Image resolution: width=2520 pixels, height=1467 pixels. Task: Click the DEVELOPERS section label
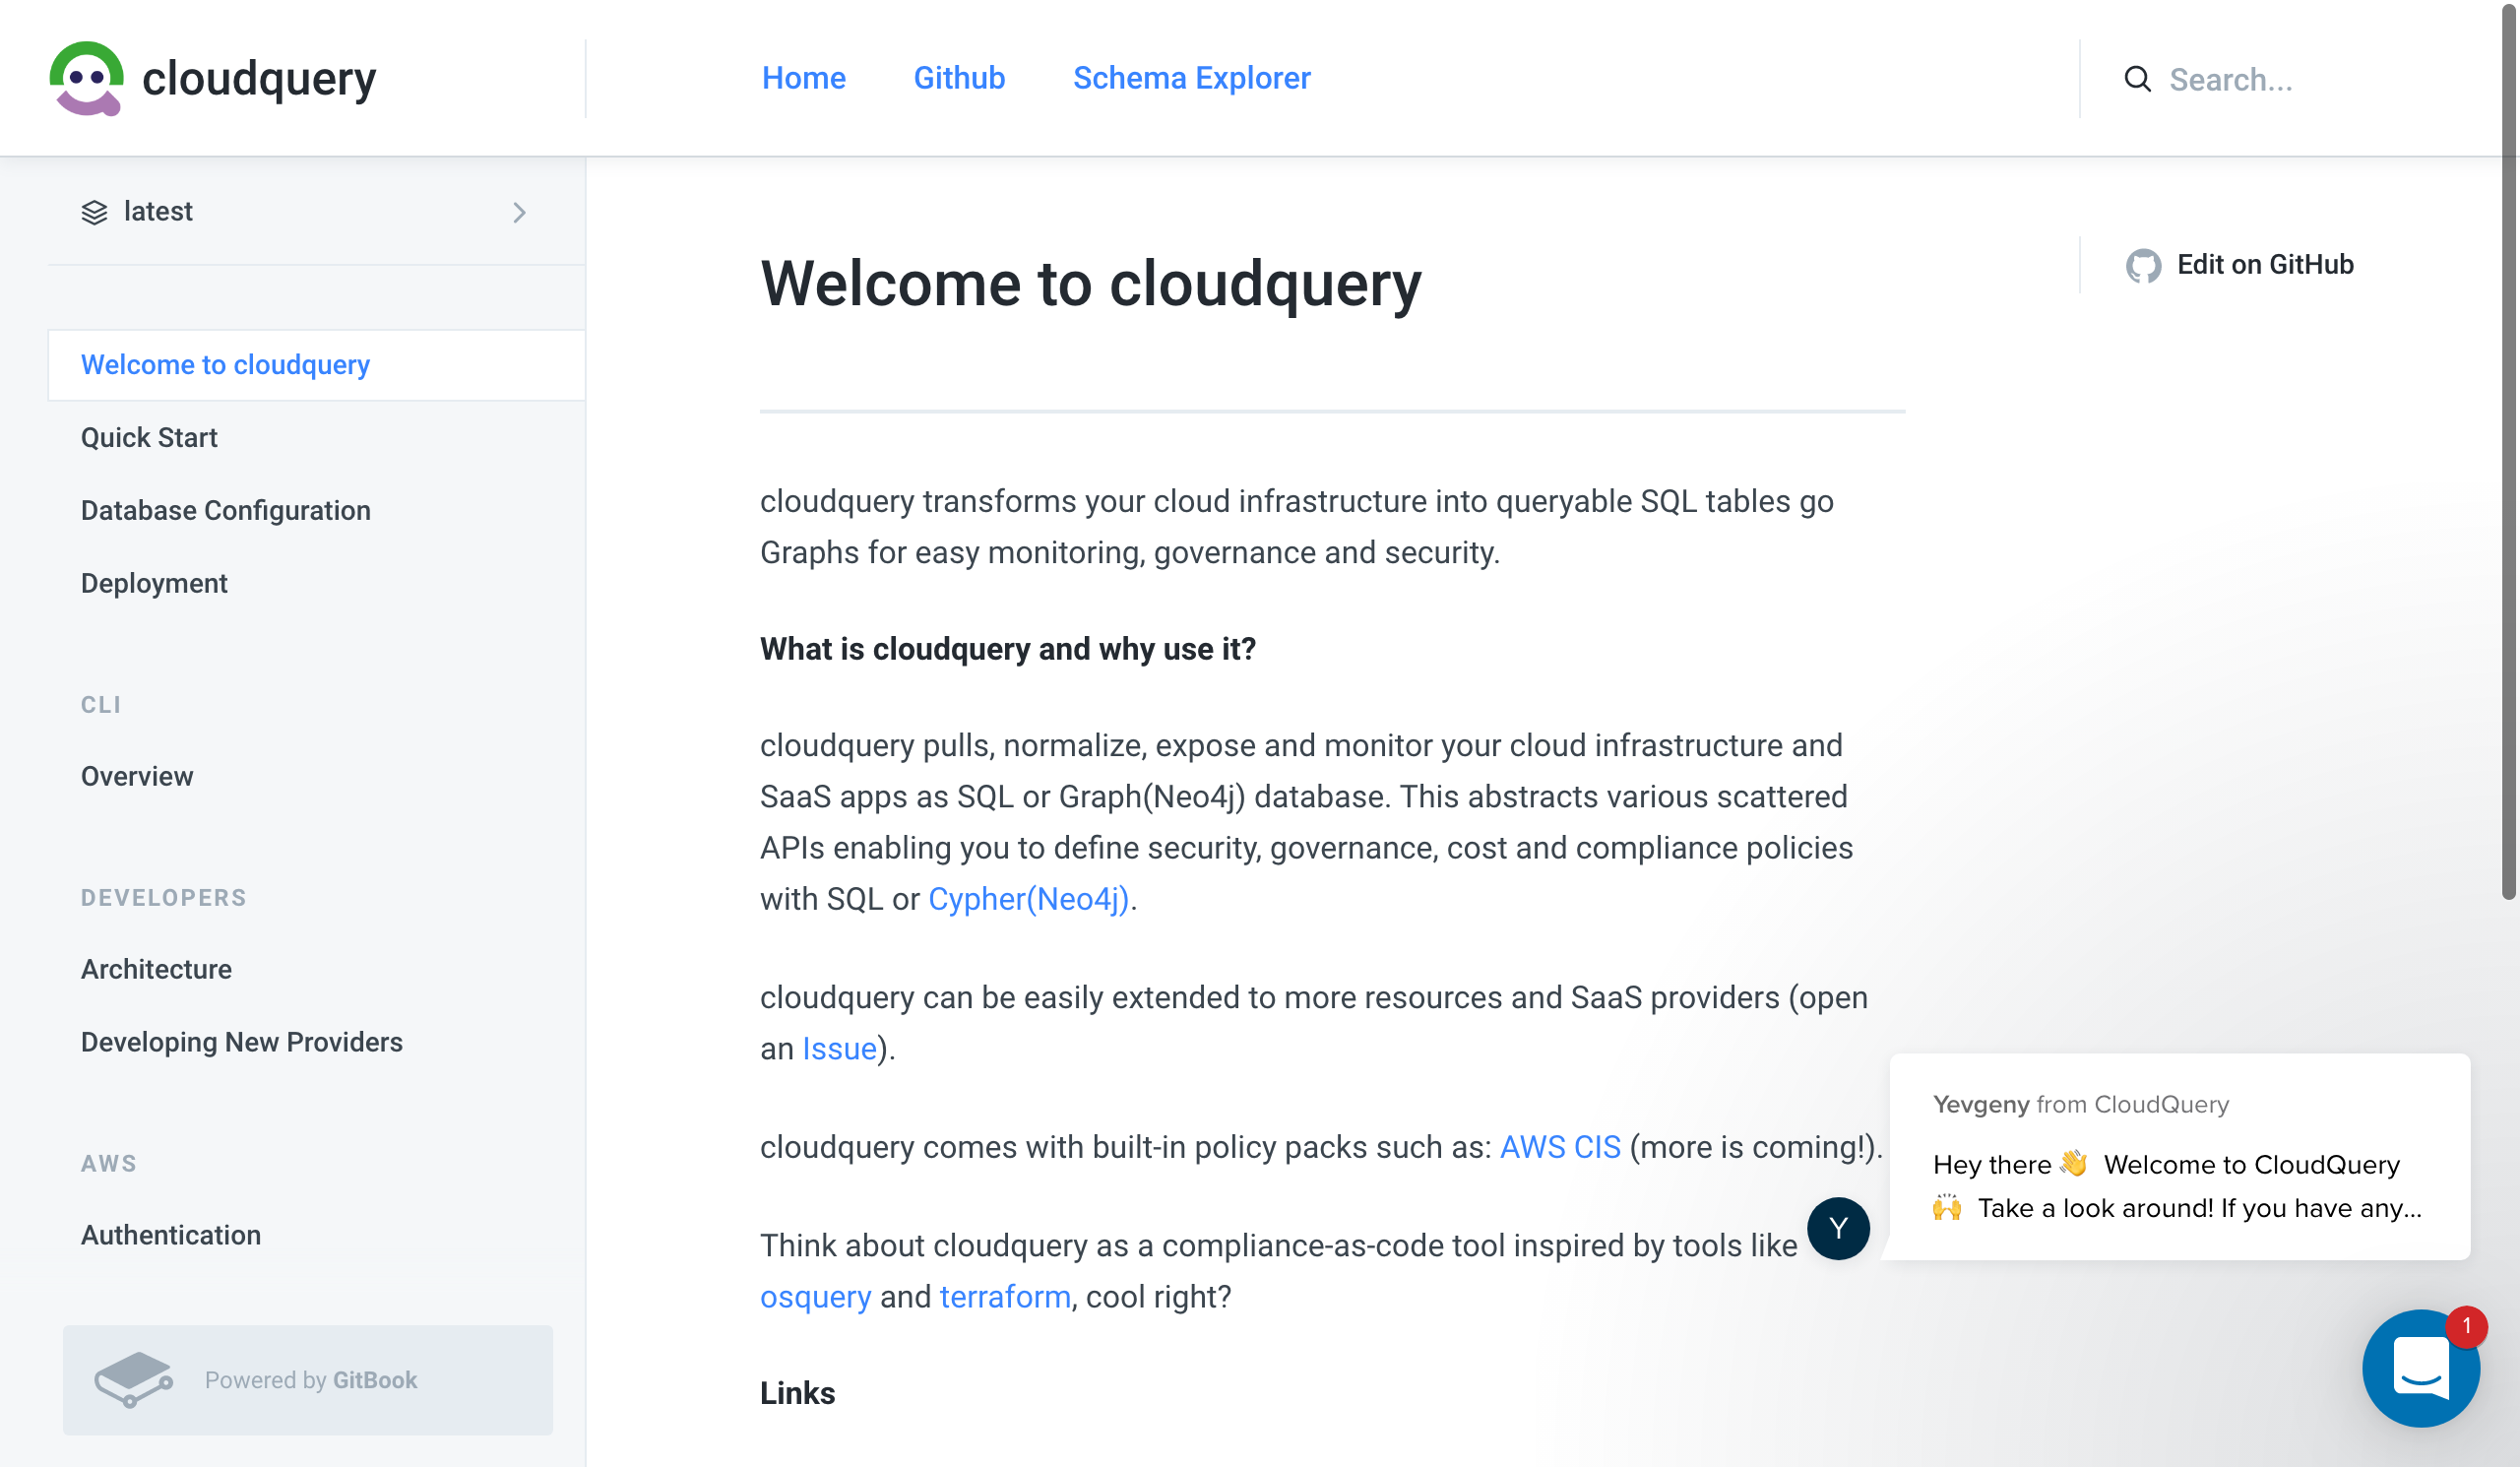pos(163,897)
